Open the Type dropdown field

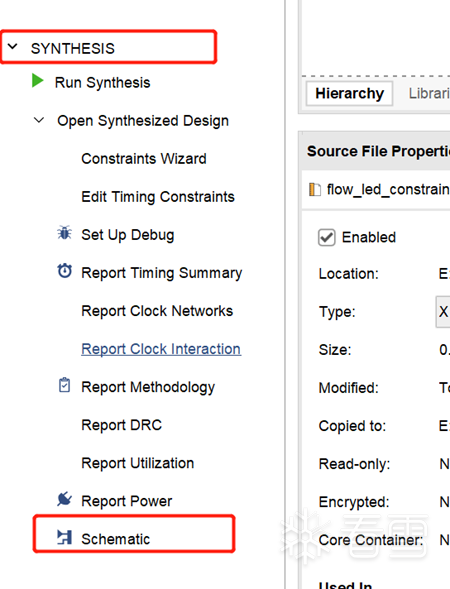(443, 312)
